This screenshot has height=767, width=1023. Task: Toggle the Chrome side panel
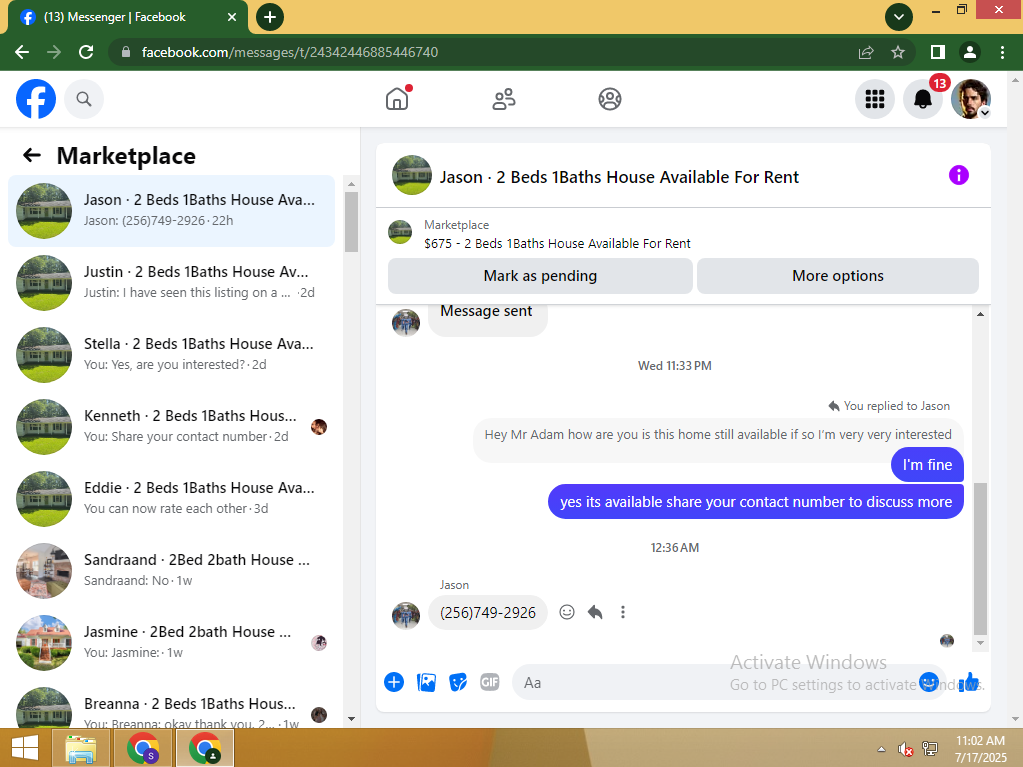(x=938, y=52)
